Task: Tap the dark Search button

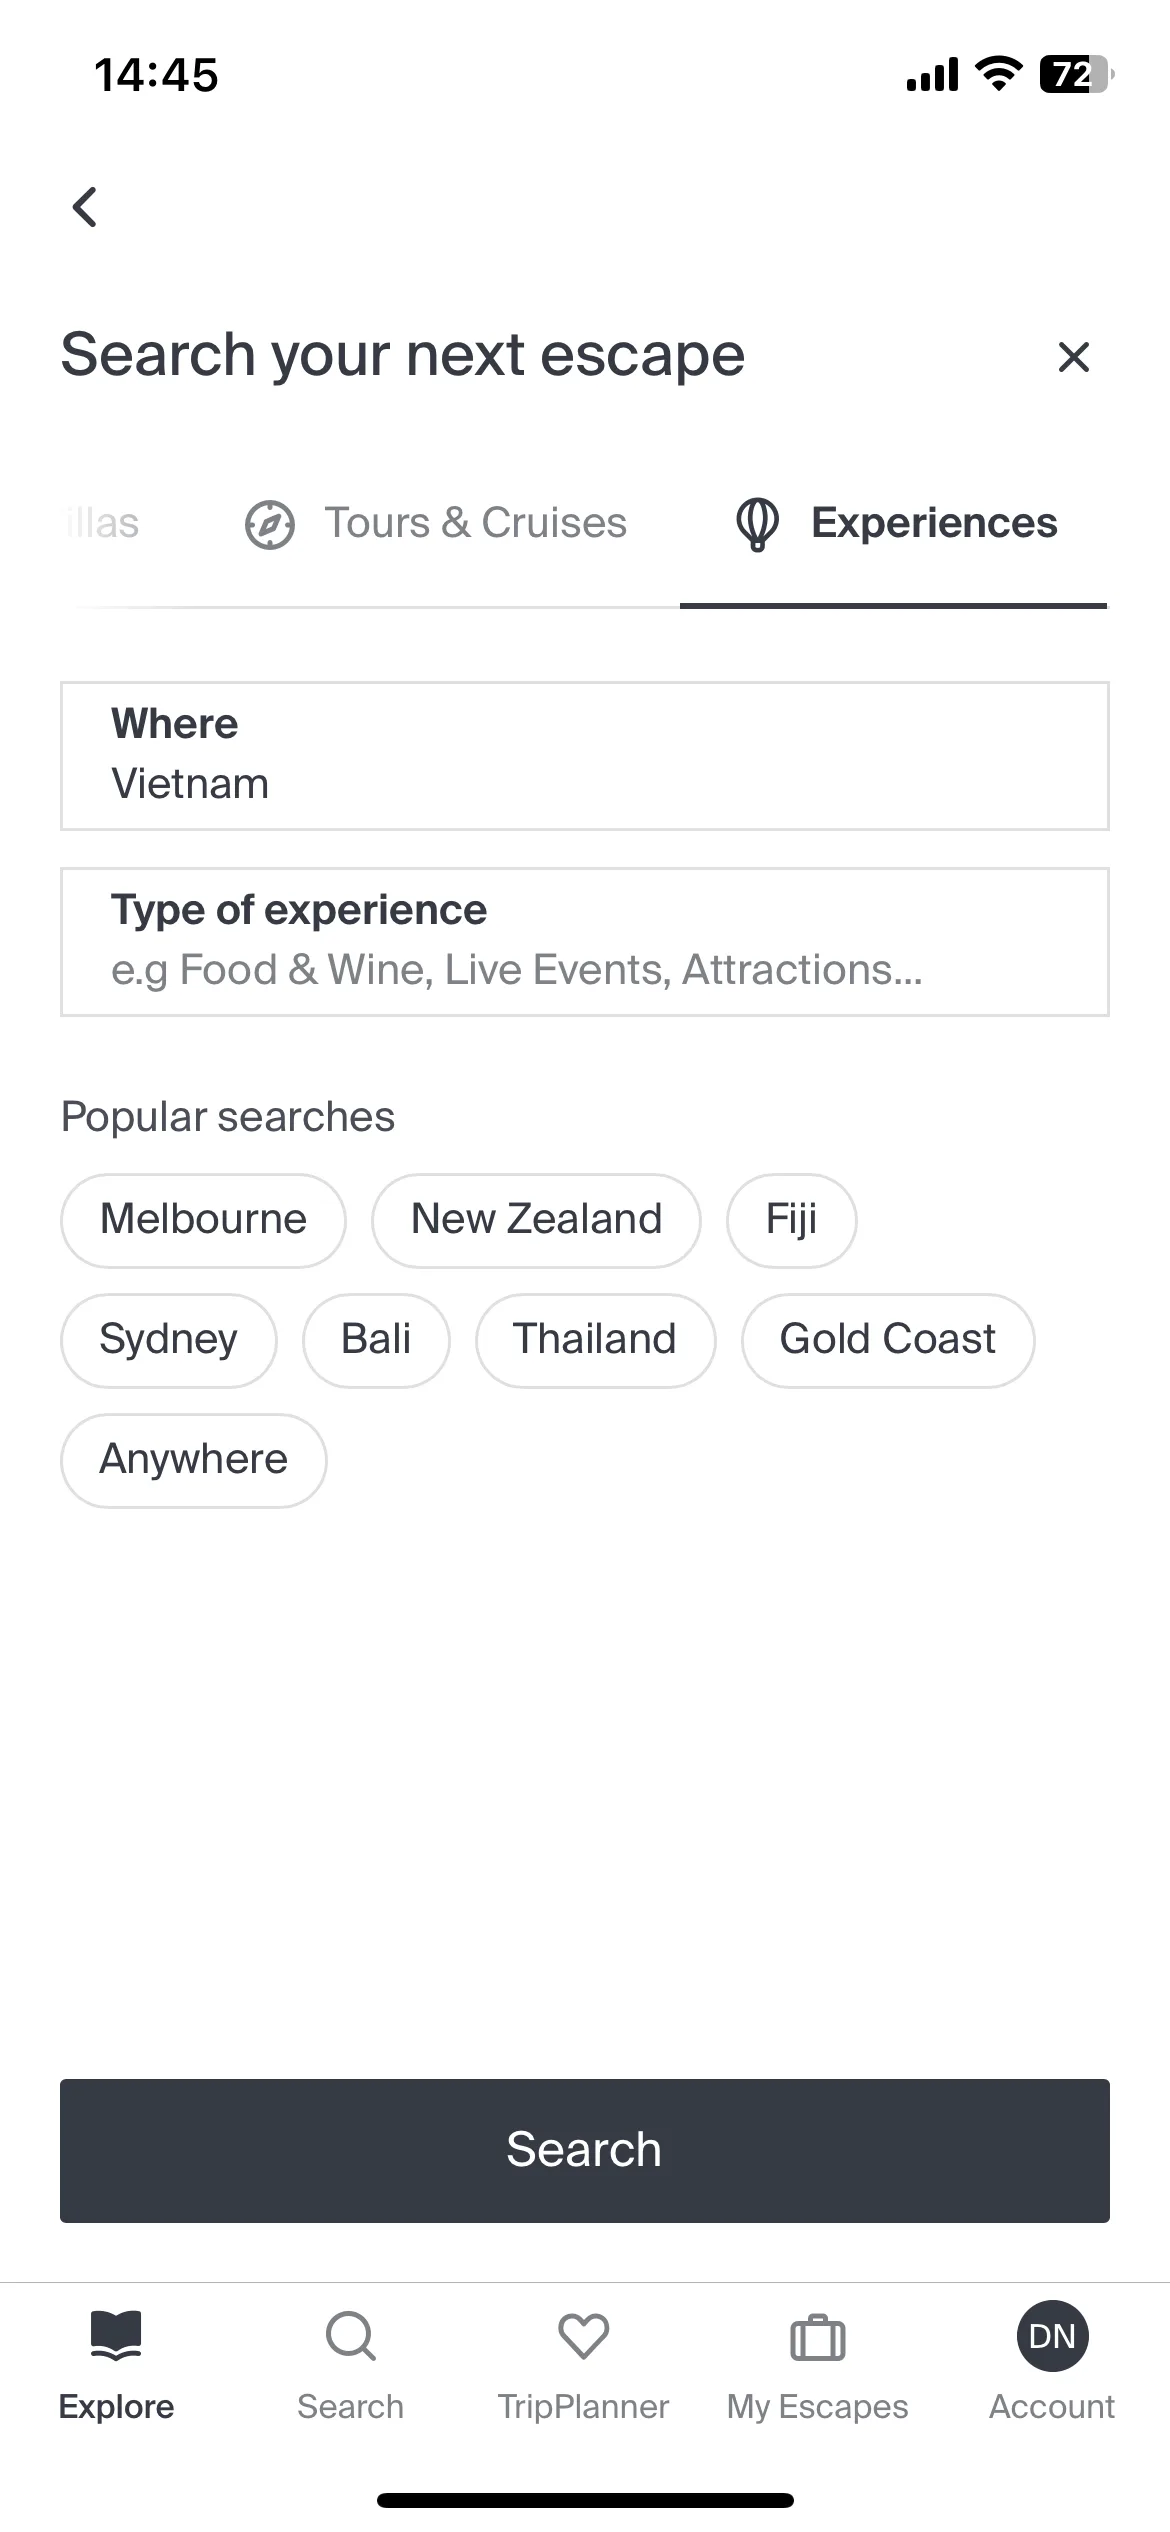Action: coord(585,2150)
